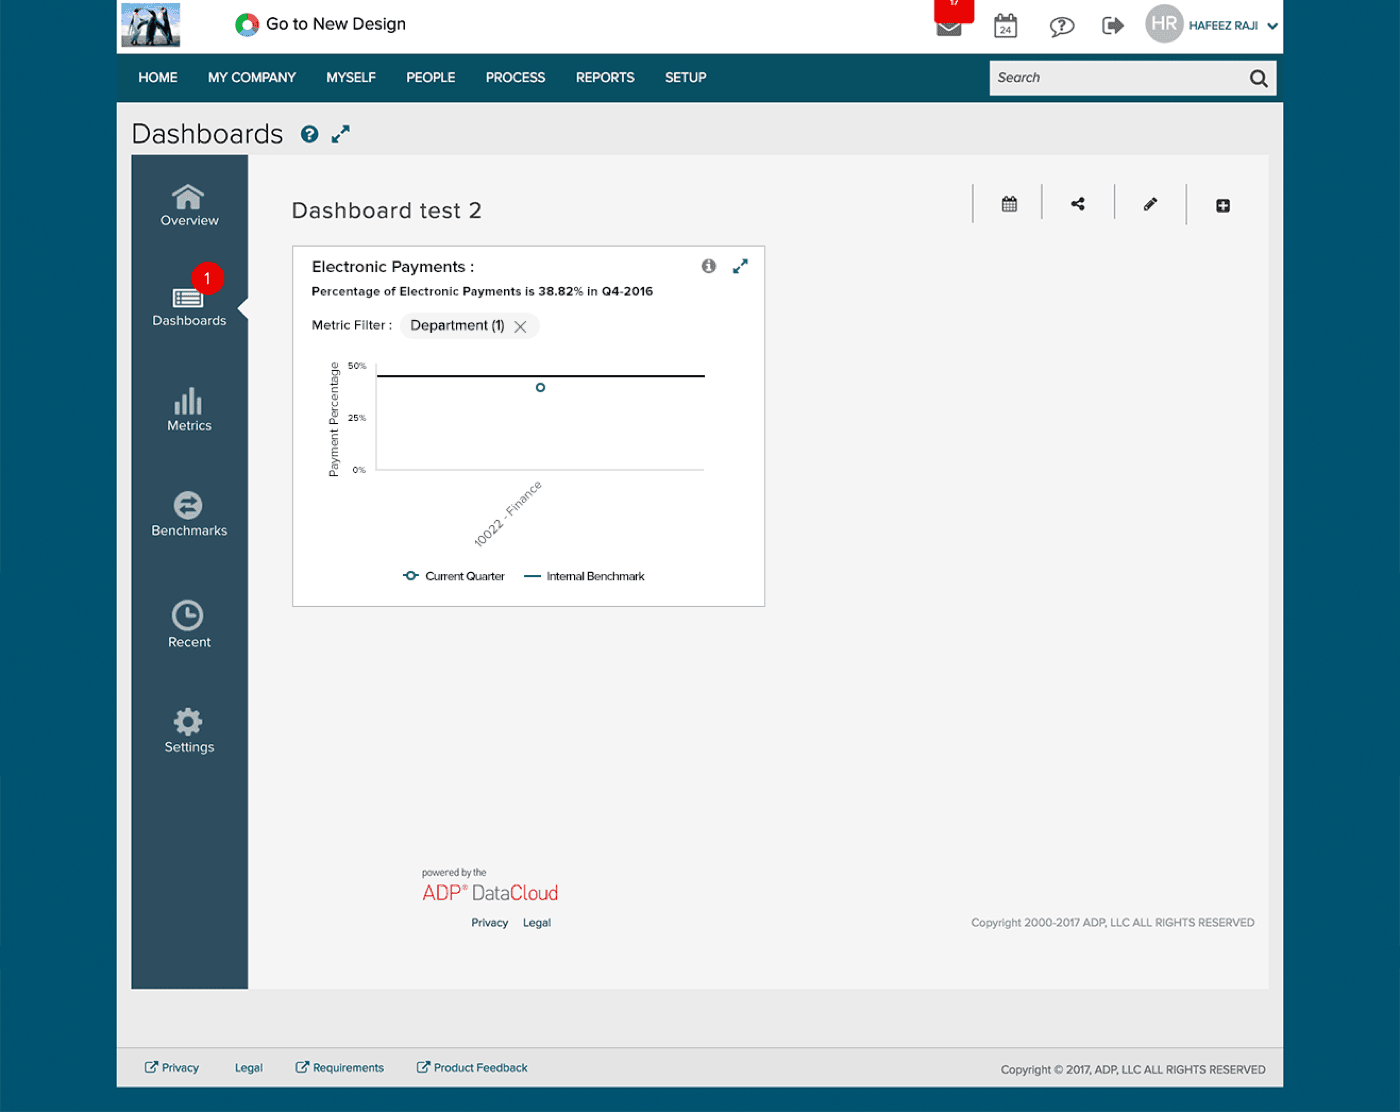This screenshot has height=1113, width=1400.
Task: Expand the Dashboards page to full screen
Action: pyautogui.click(x=340, y=134)
